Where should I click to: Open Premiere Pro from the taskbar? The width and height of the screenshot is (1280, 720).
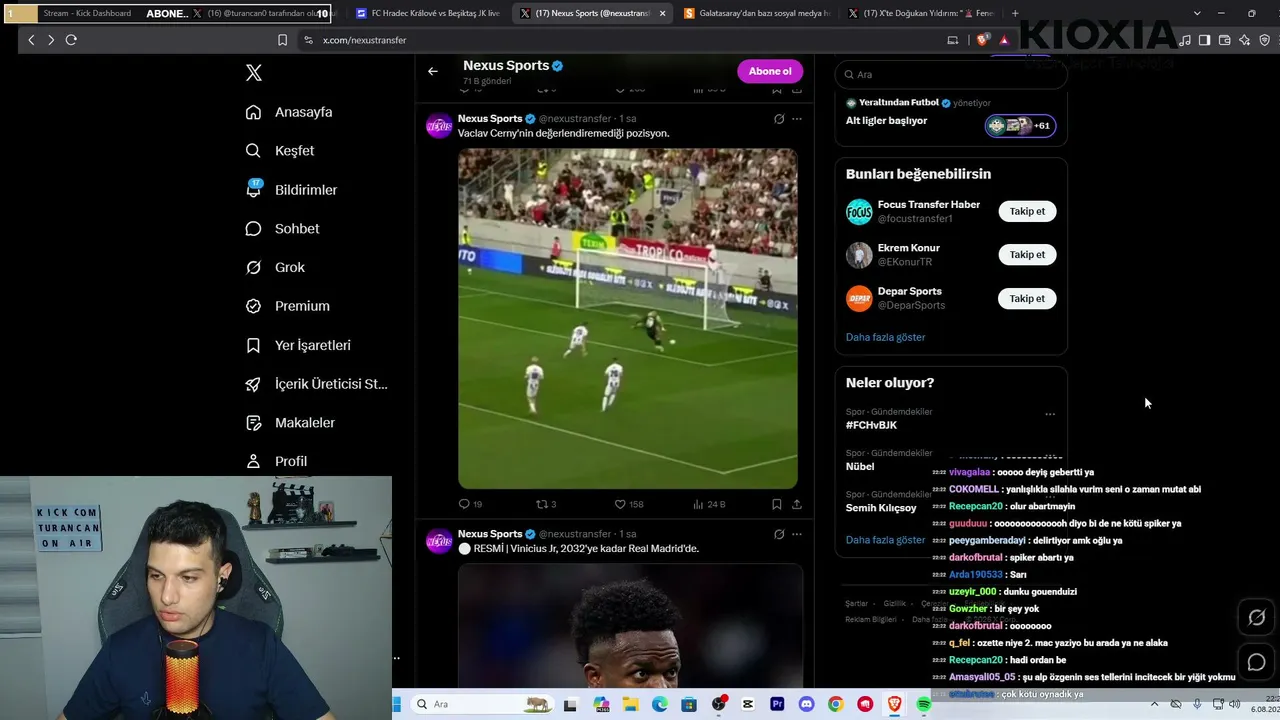(777, 704)
